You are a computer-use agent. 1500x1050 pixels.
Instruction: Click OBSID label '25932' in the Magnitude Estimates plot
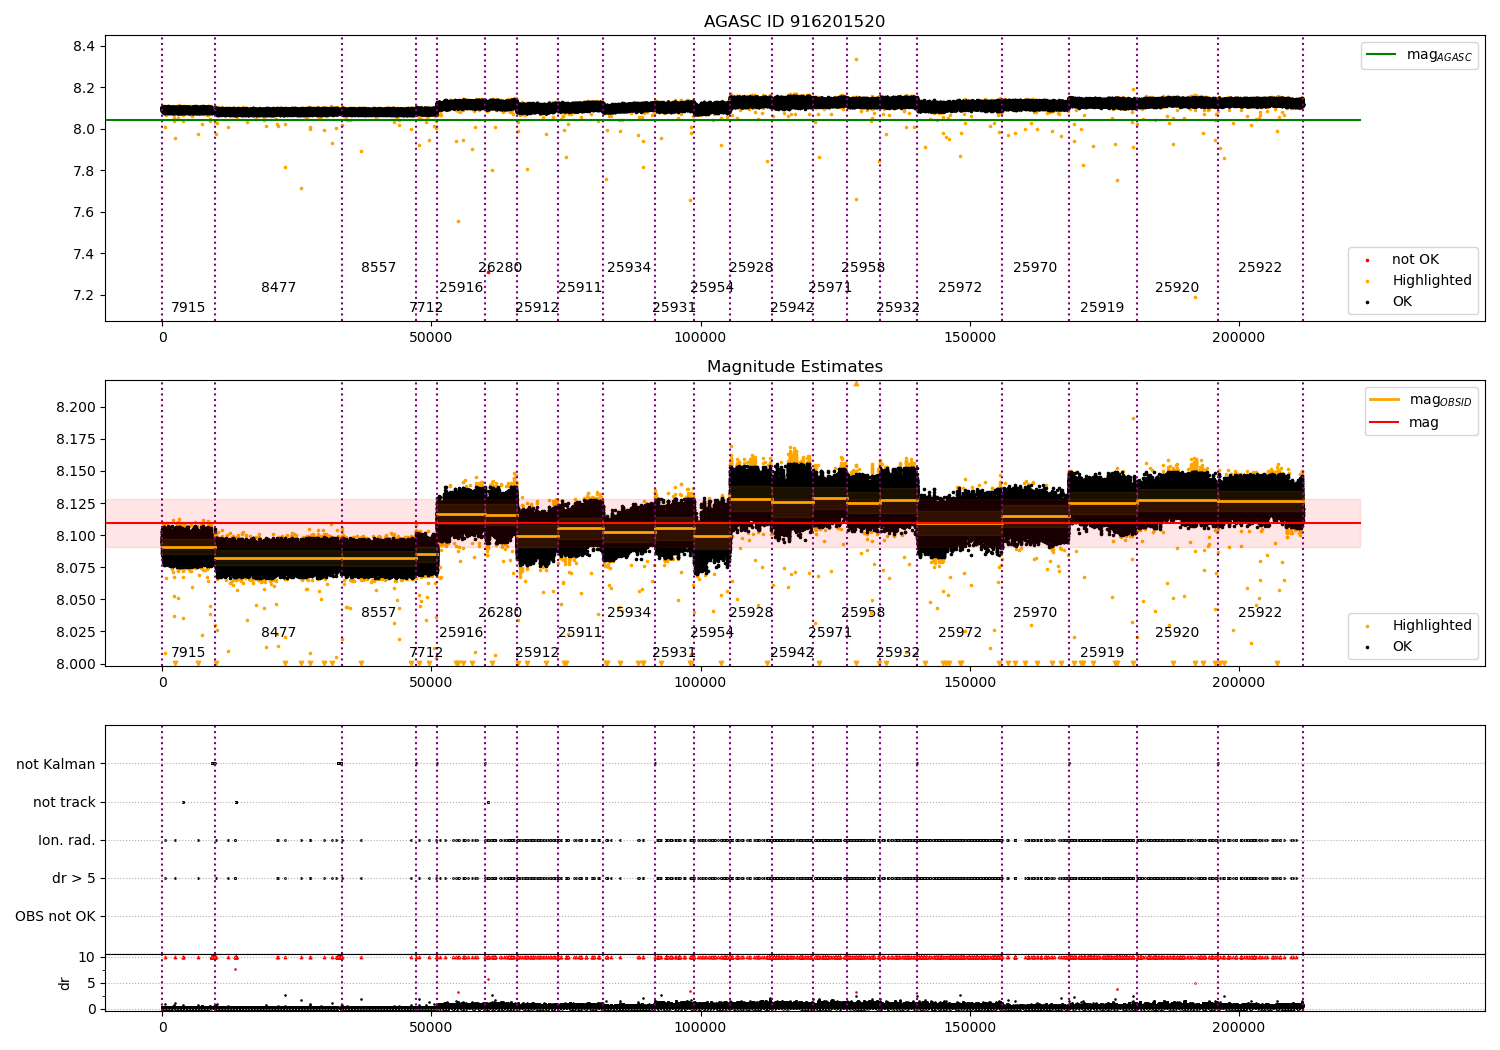[898, 652]
